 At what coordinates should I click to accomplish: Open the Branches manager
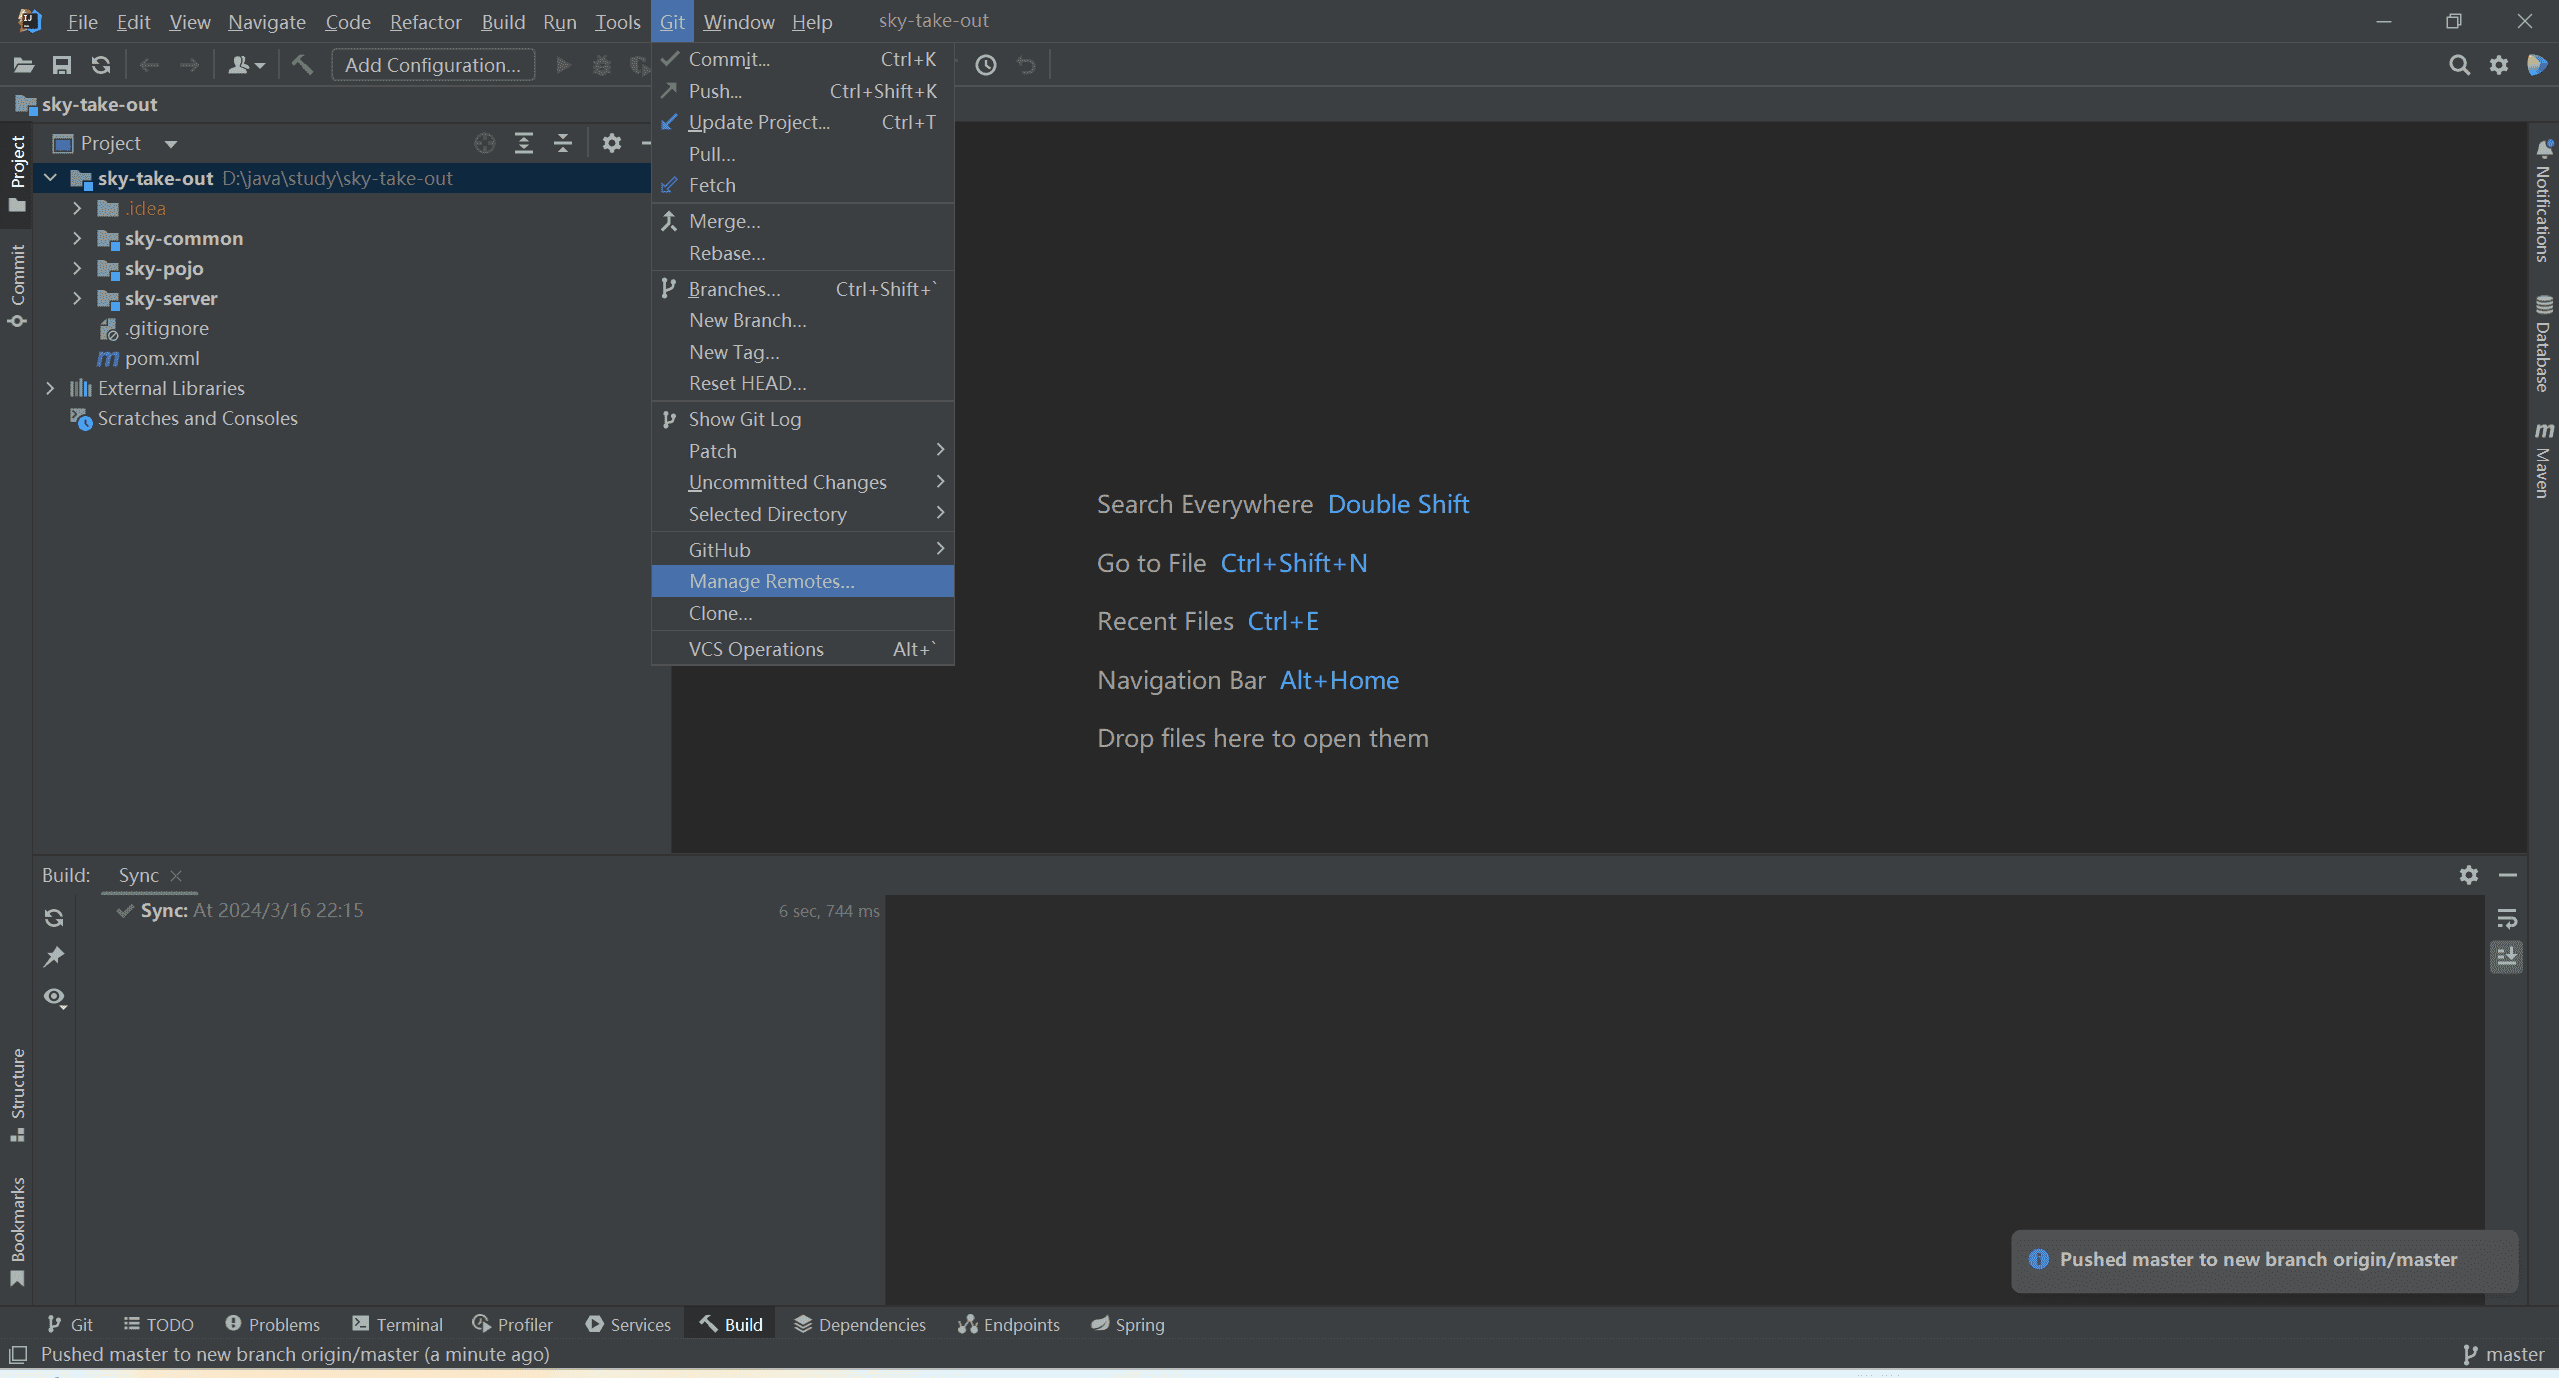tap(733, 287)
